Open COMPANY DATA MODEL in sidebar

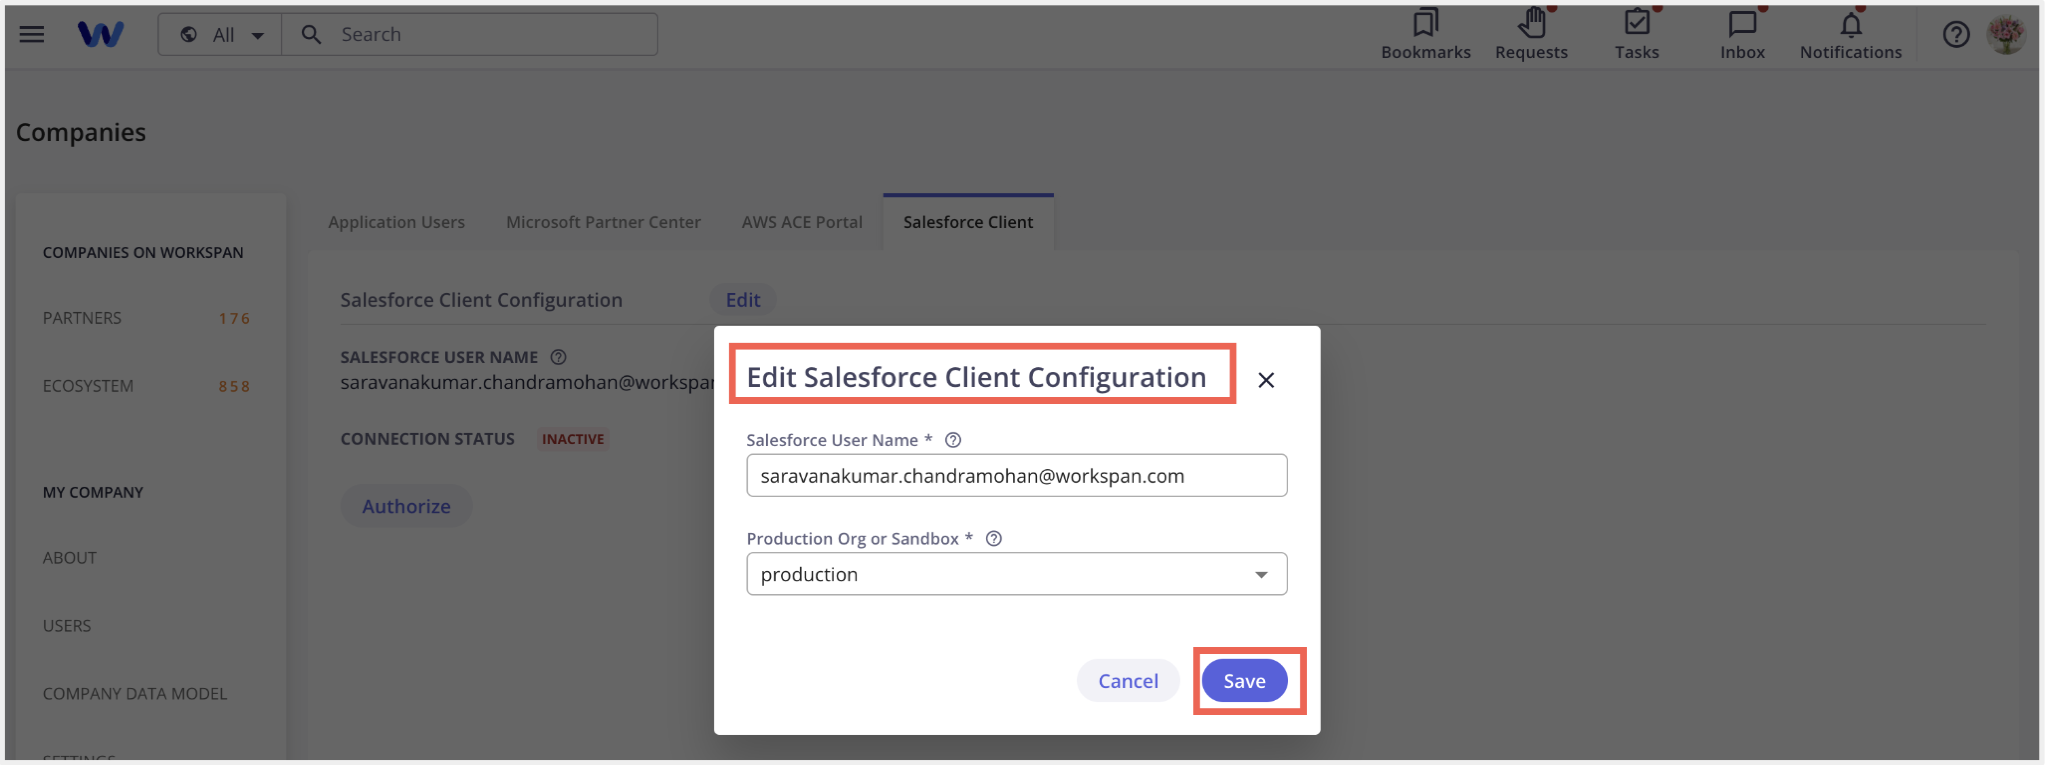tap(135, 694)
